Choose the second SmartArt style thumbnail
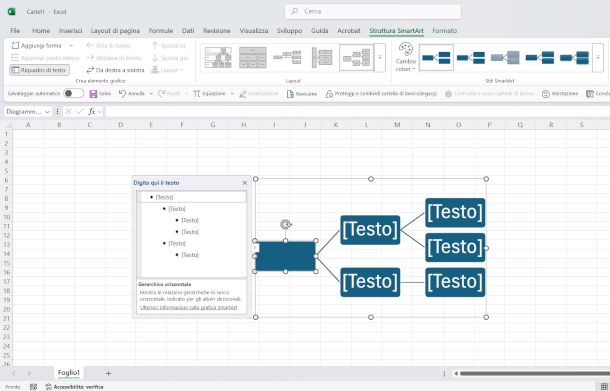 click(x=471, y=58)
